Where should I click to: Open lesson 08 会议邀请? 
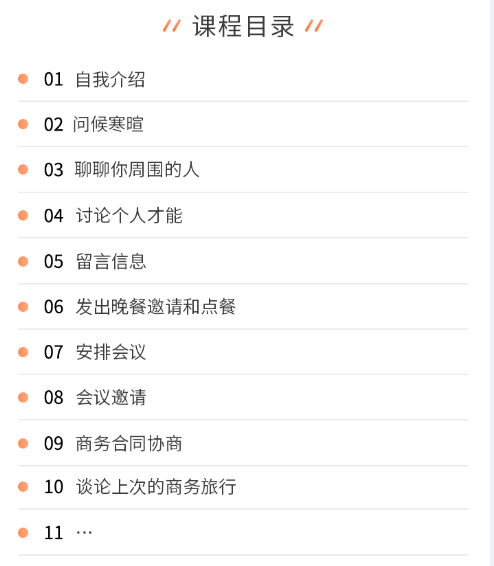coord(243,397)
